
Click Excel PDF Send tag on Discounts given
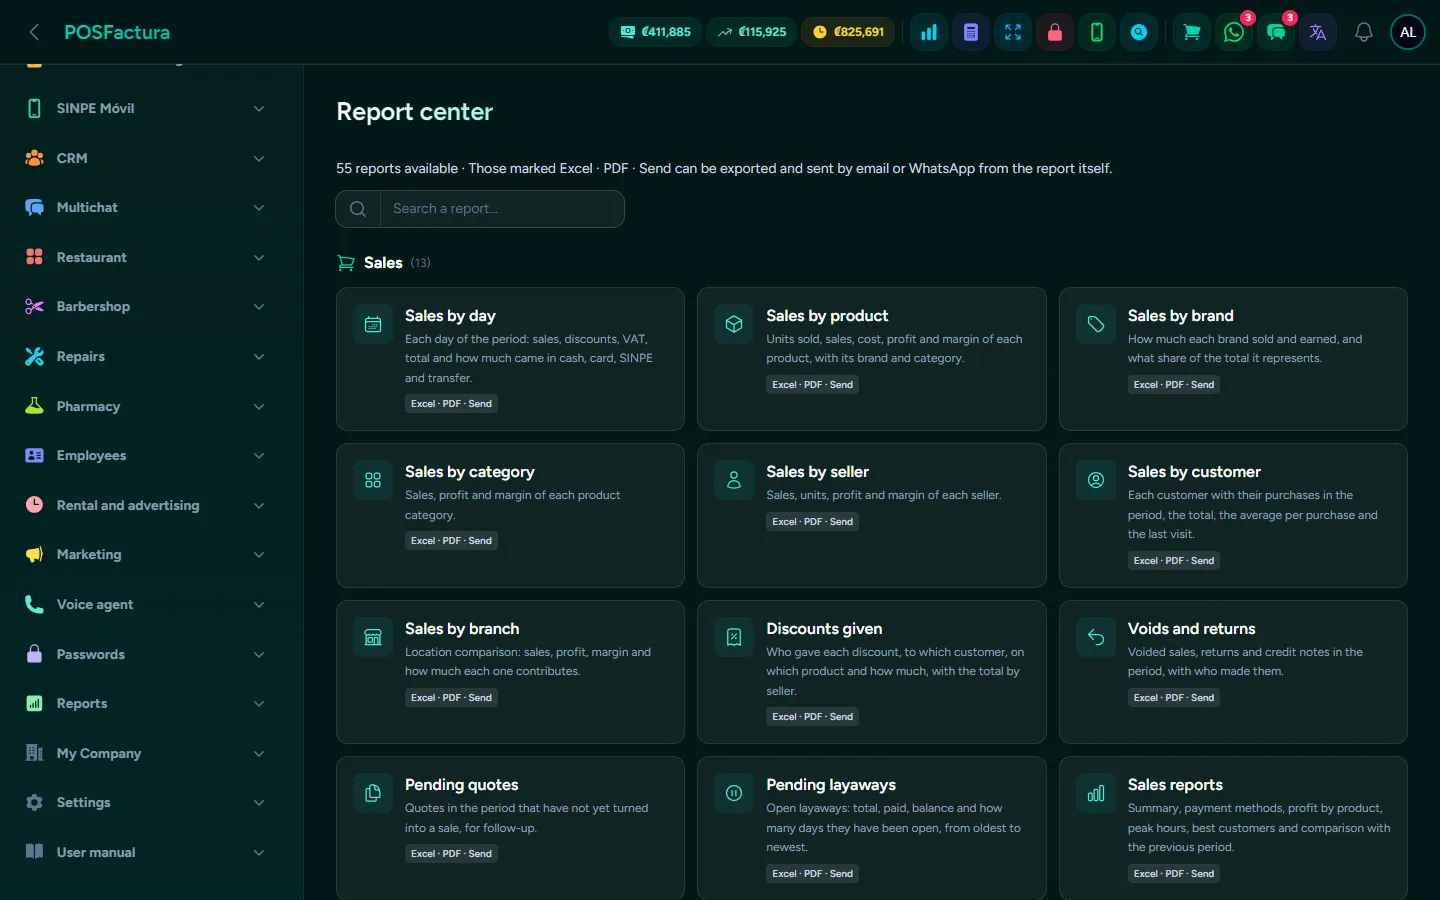pos(813,716)
